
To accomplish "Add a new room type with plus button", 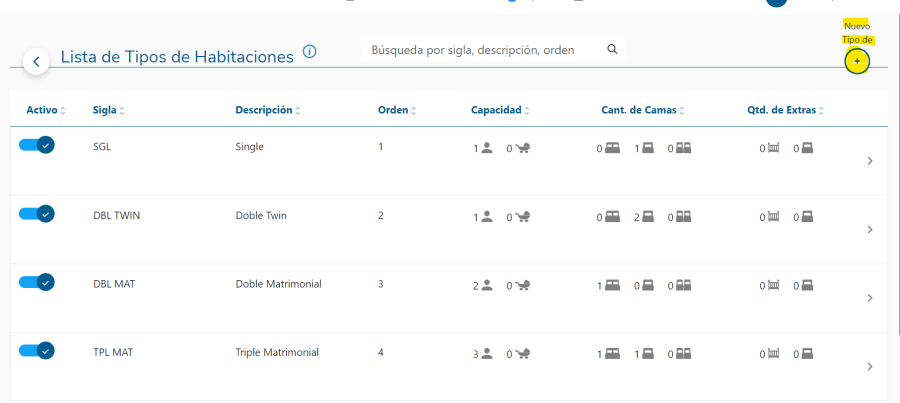I will coord(856,62).
